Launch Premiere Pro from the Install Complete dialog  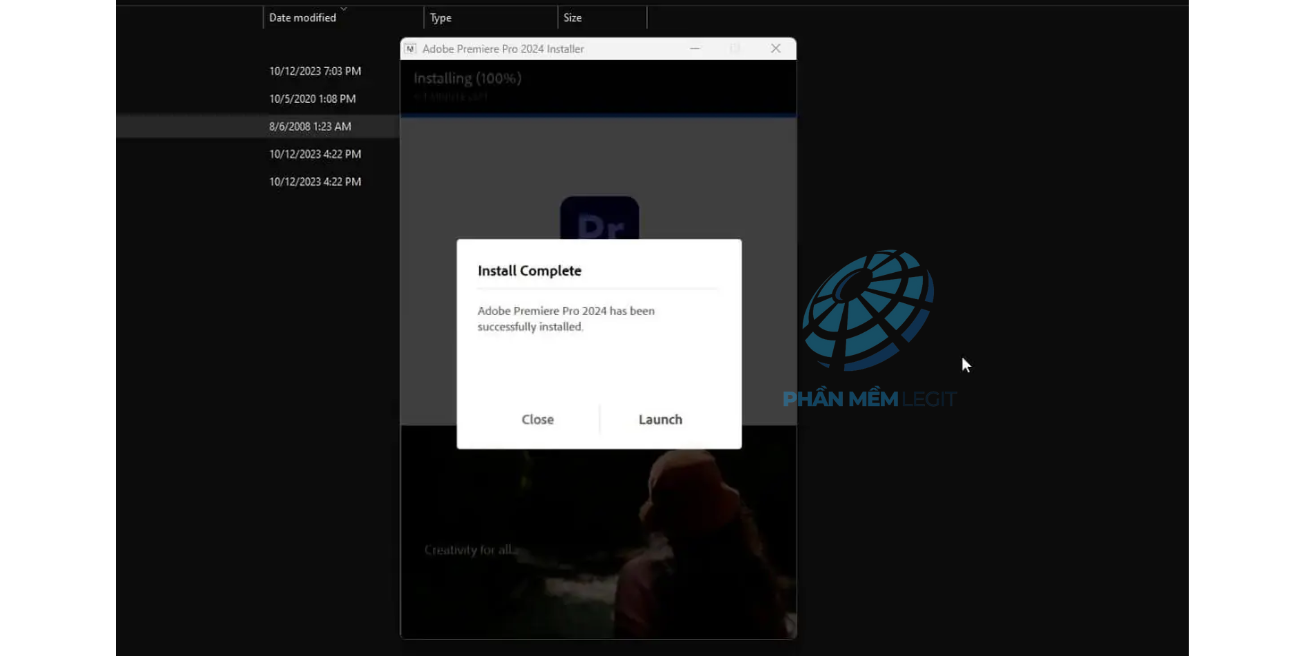[660, 419]
